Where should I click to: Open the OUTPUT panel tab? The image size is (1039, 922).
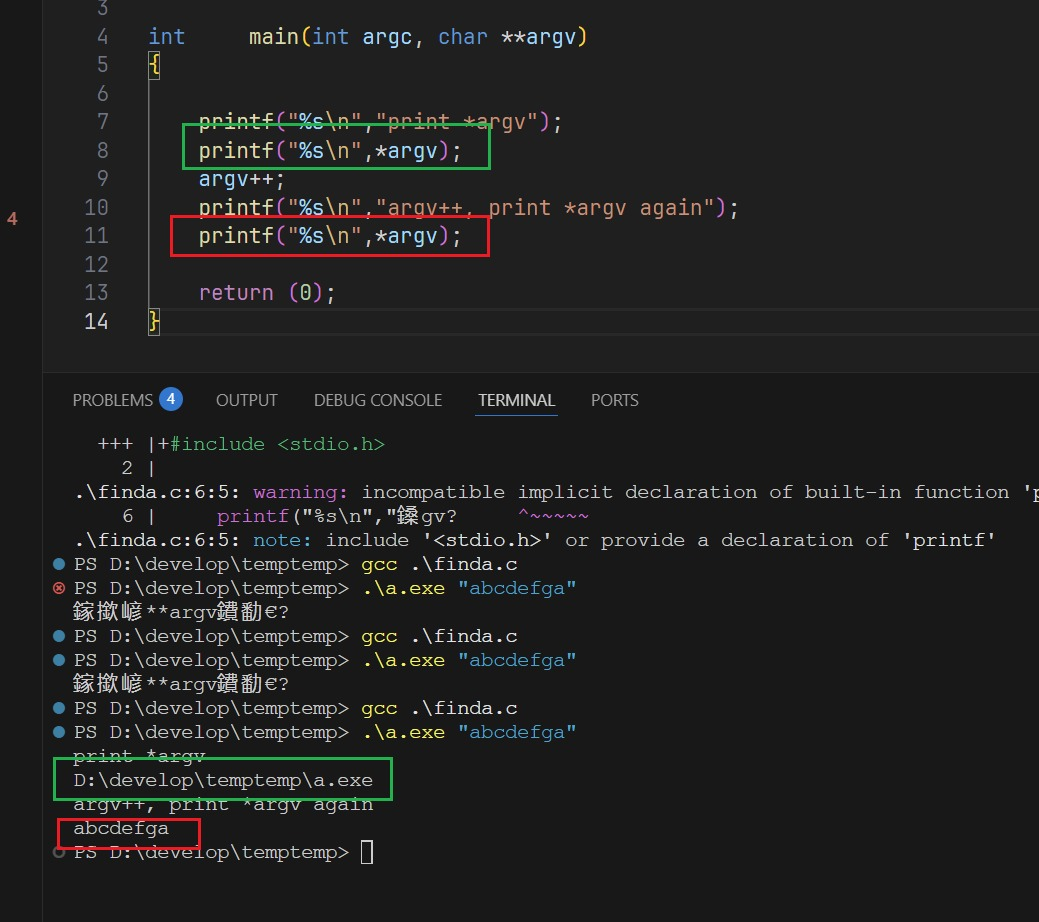246,400
